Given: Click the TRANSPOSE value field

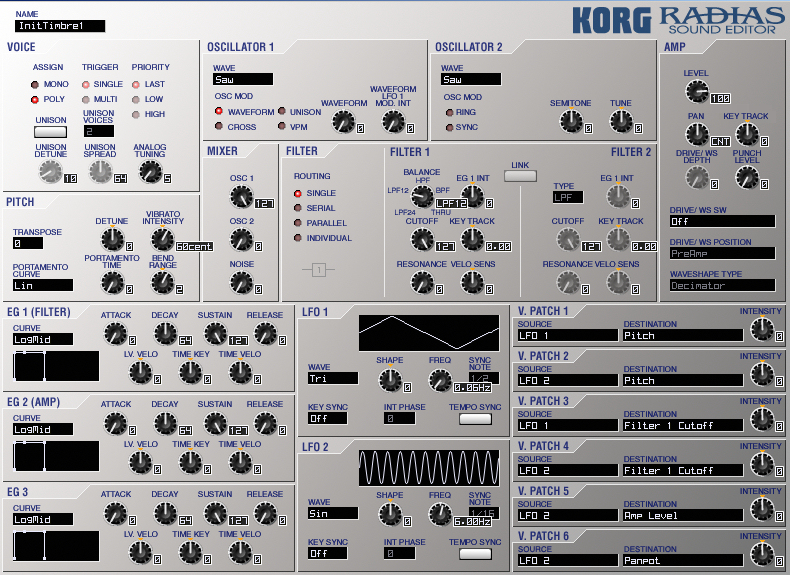Looking at the screenshot, I should 28,243.
